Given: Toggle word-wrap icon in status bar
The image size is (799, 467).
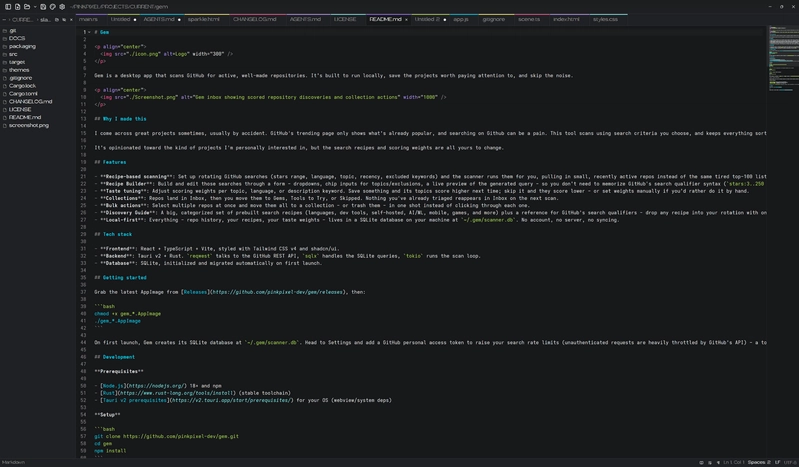Looking at the screenshot, I should [x=710, y=462].
